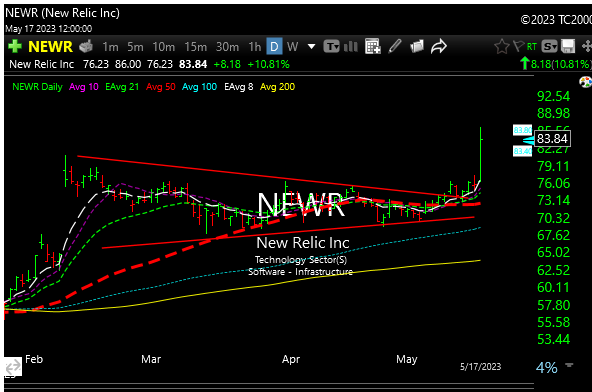Click the bar chart indicators icon
Image resolution: width=592 pixels, height=392 pixels.
coord(351,46)
